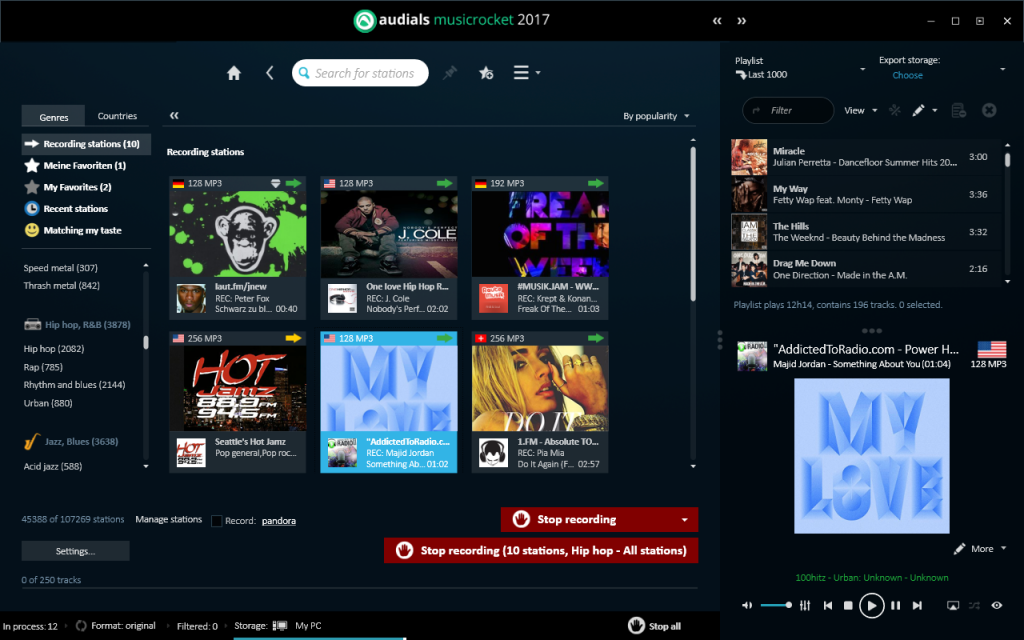This screenshot has height=640, width=1024.
Task: Expand the playlist View dropdown
Action: click(x=860, y=110)
